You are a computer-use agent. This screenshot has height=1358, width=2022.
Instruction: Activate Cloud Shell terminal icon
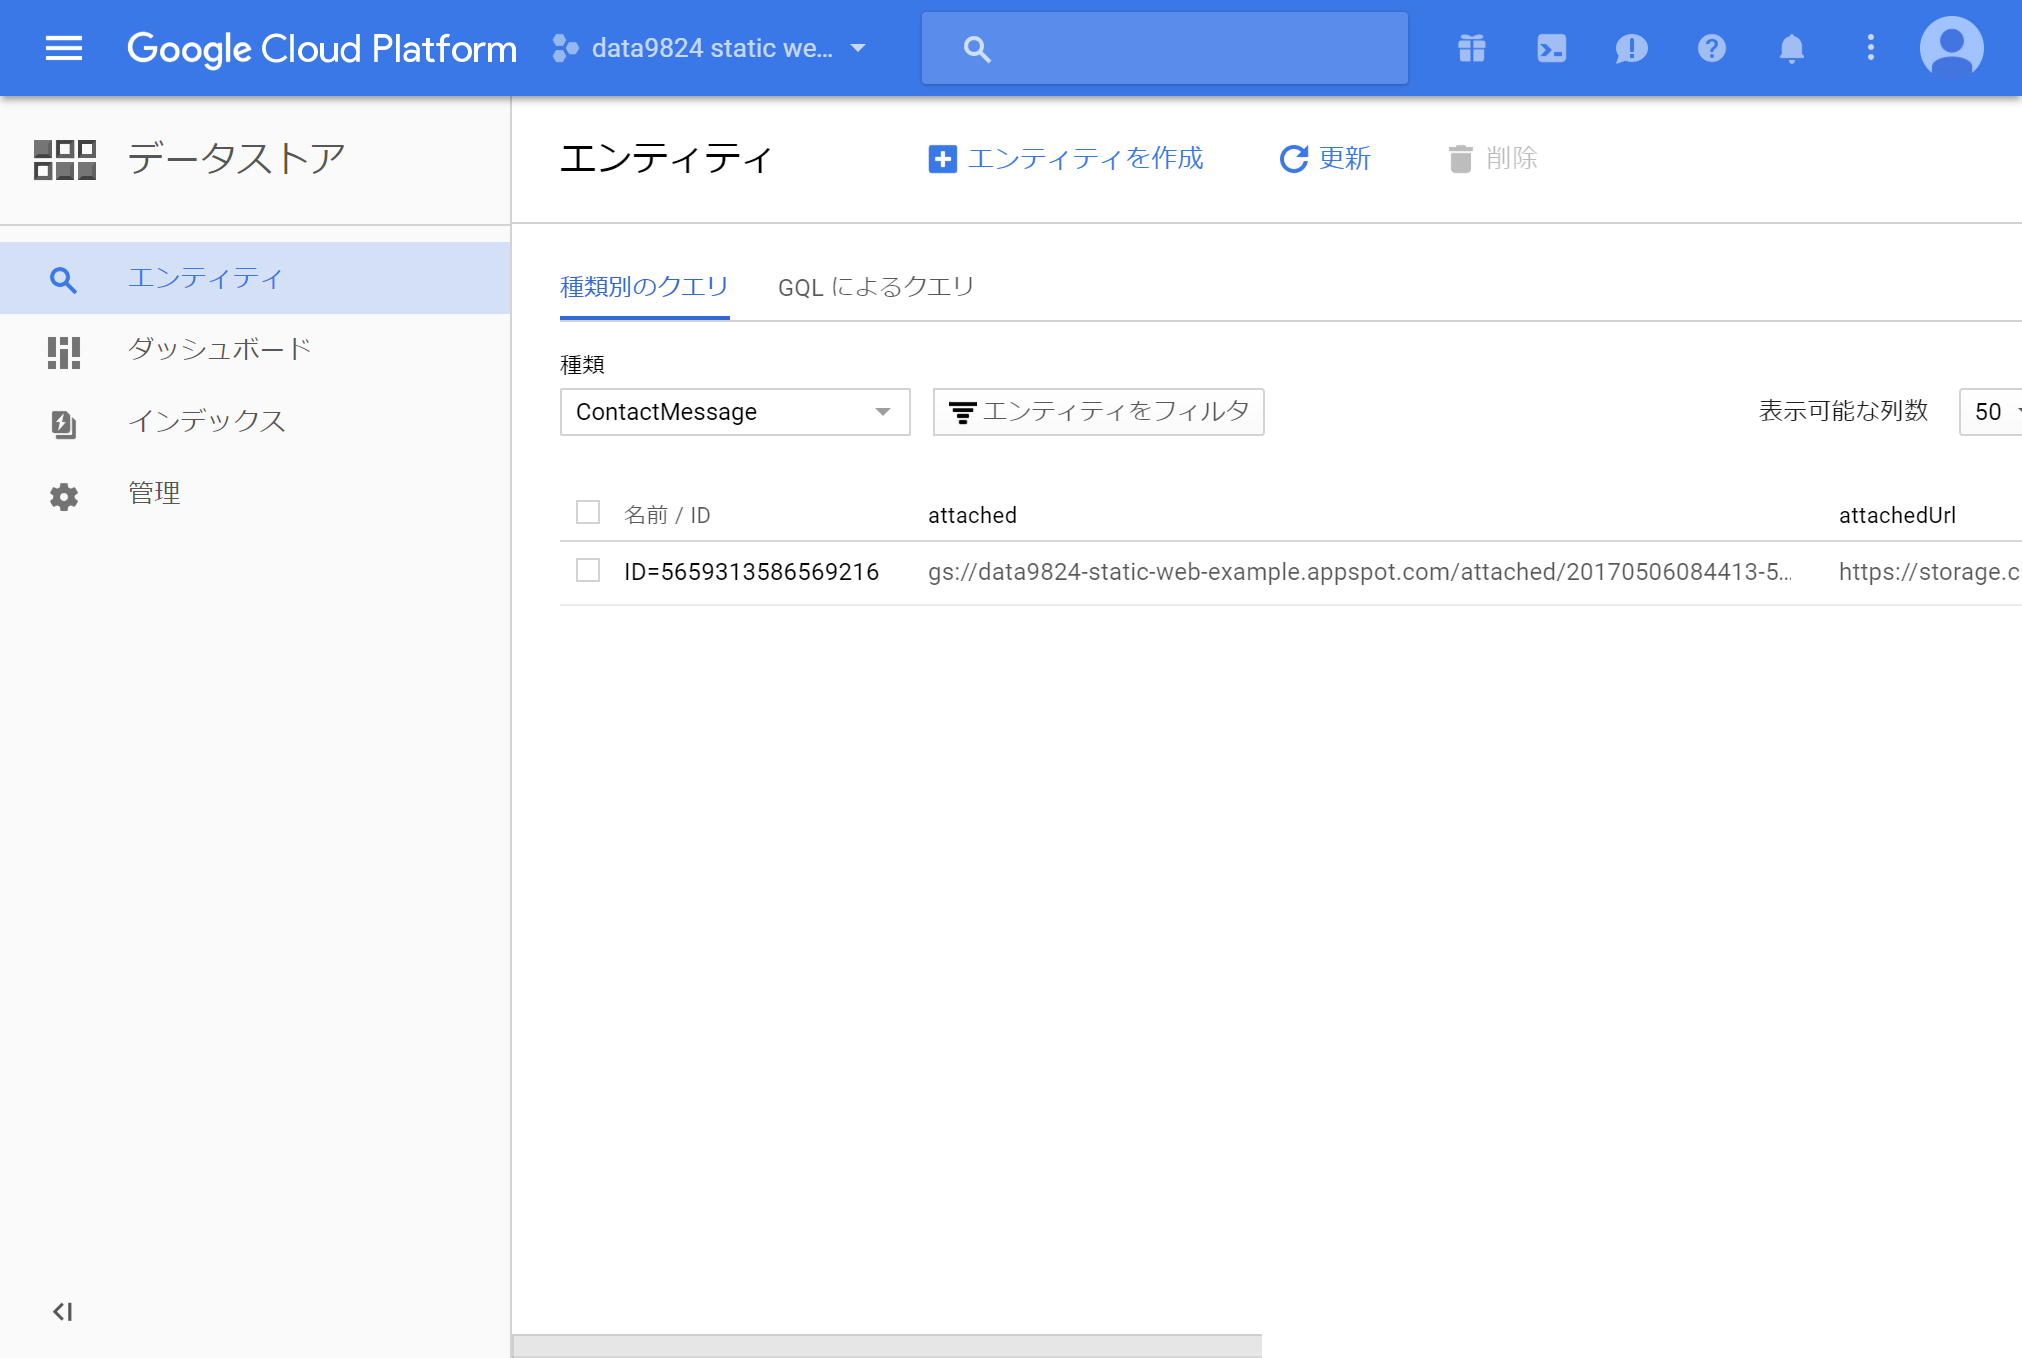[x=1551, y=48]
